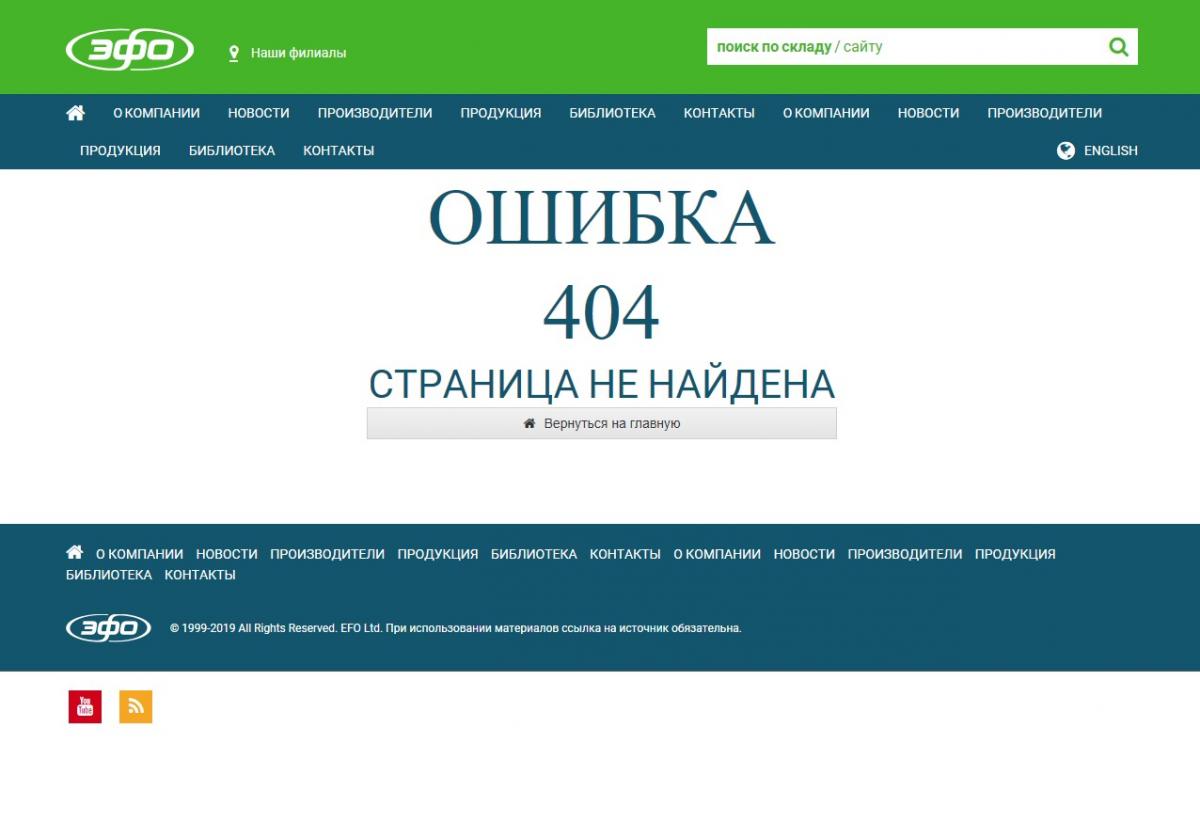
Task: Switch search mode to 'сайту'
Action: 863,47
